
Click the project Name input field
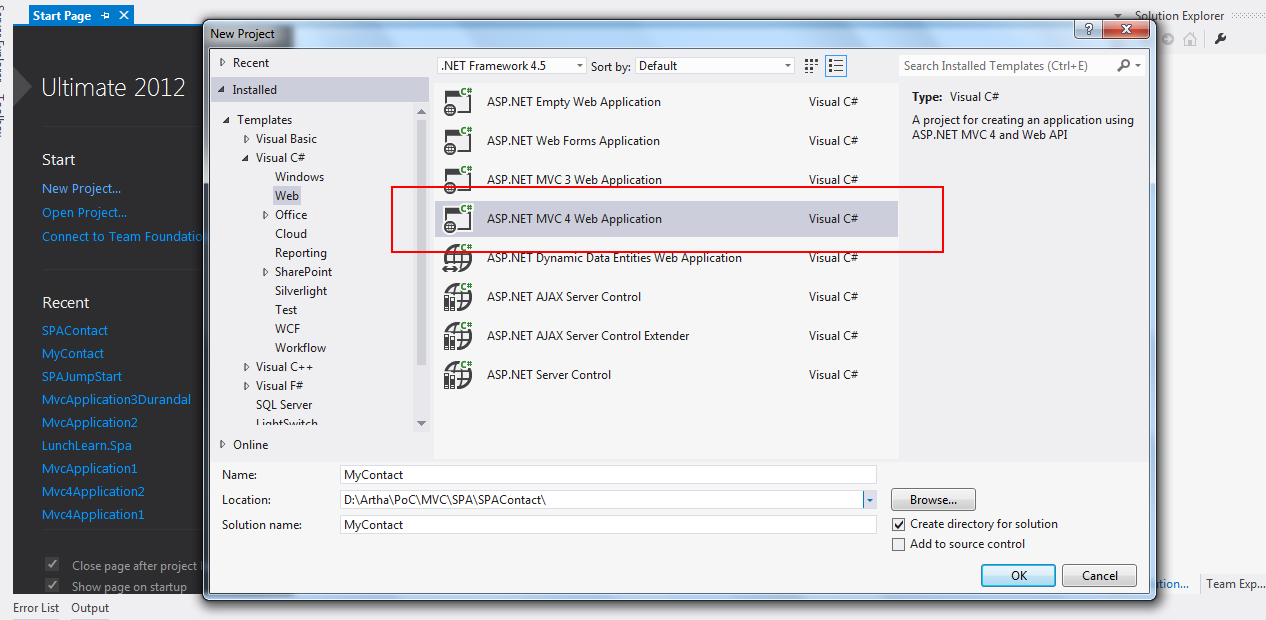pyautogui.click(x=608, y=475)
